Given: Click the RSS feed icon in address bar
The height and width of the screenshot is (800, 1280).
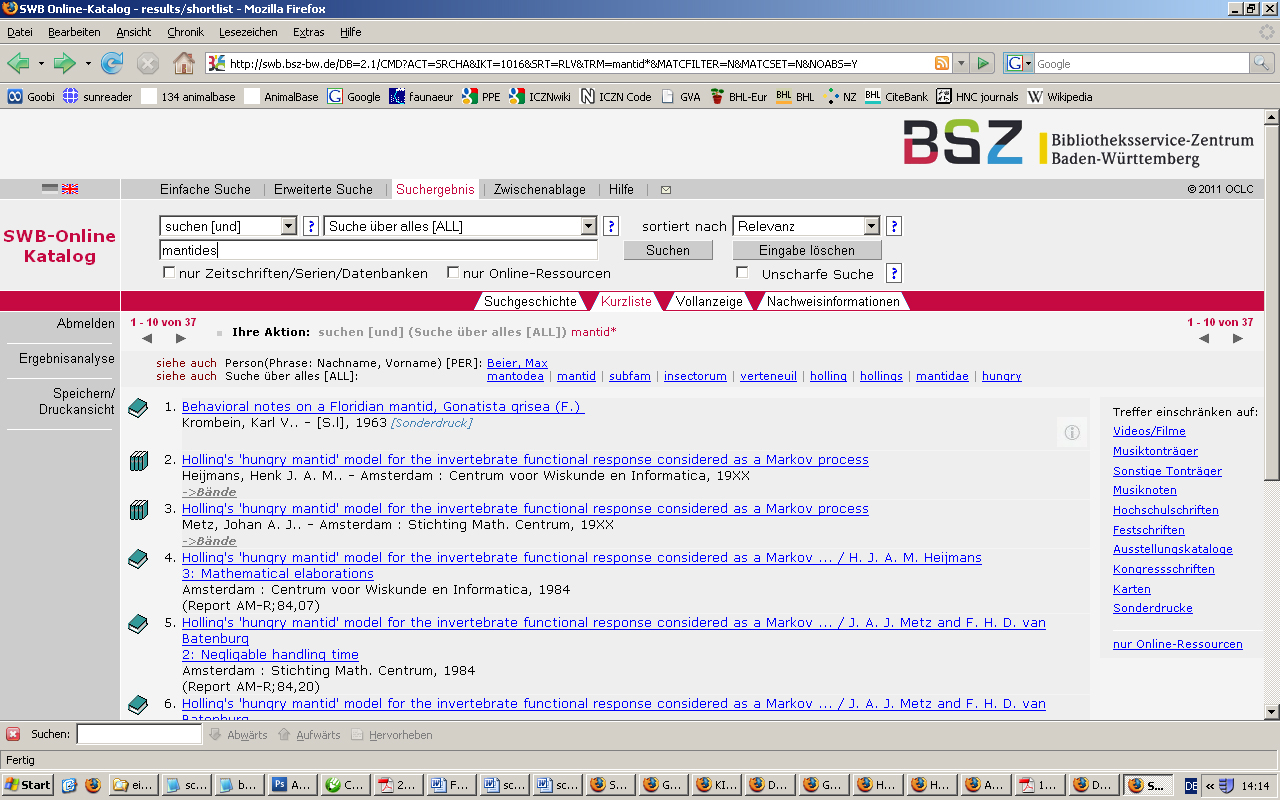Looking at the screenshot, I should pos(941,63).
